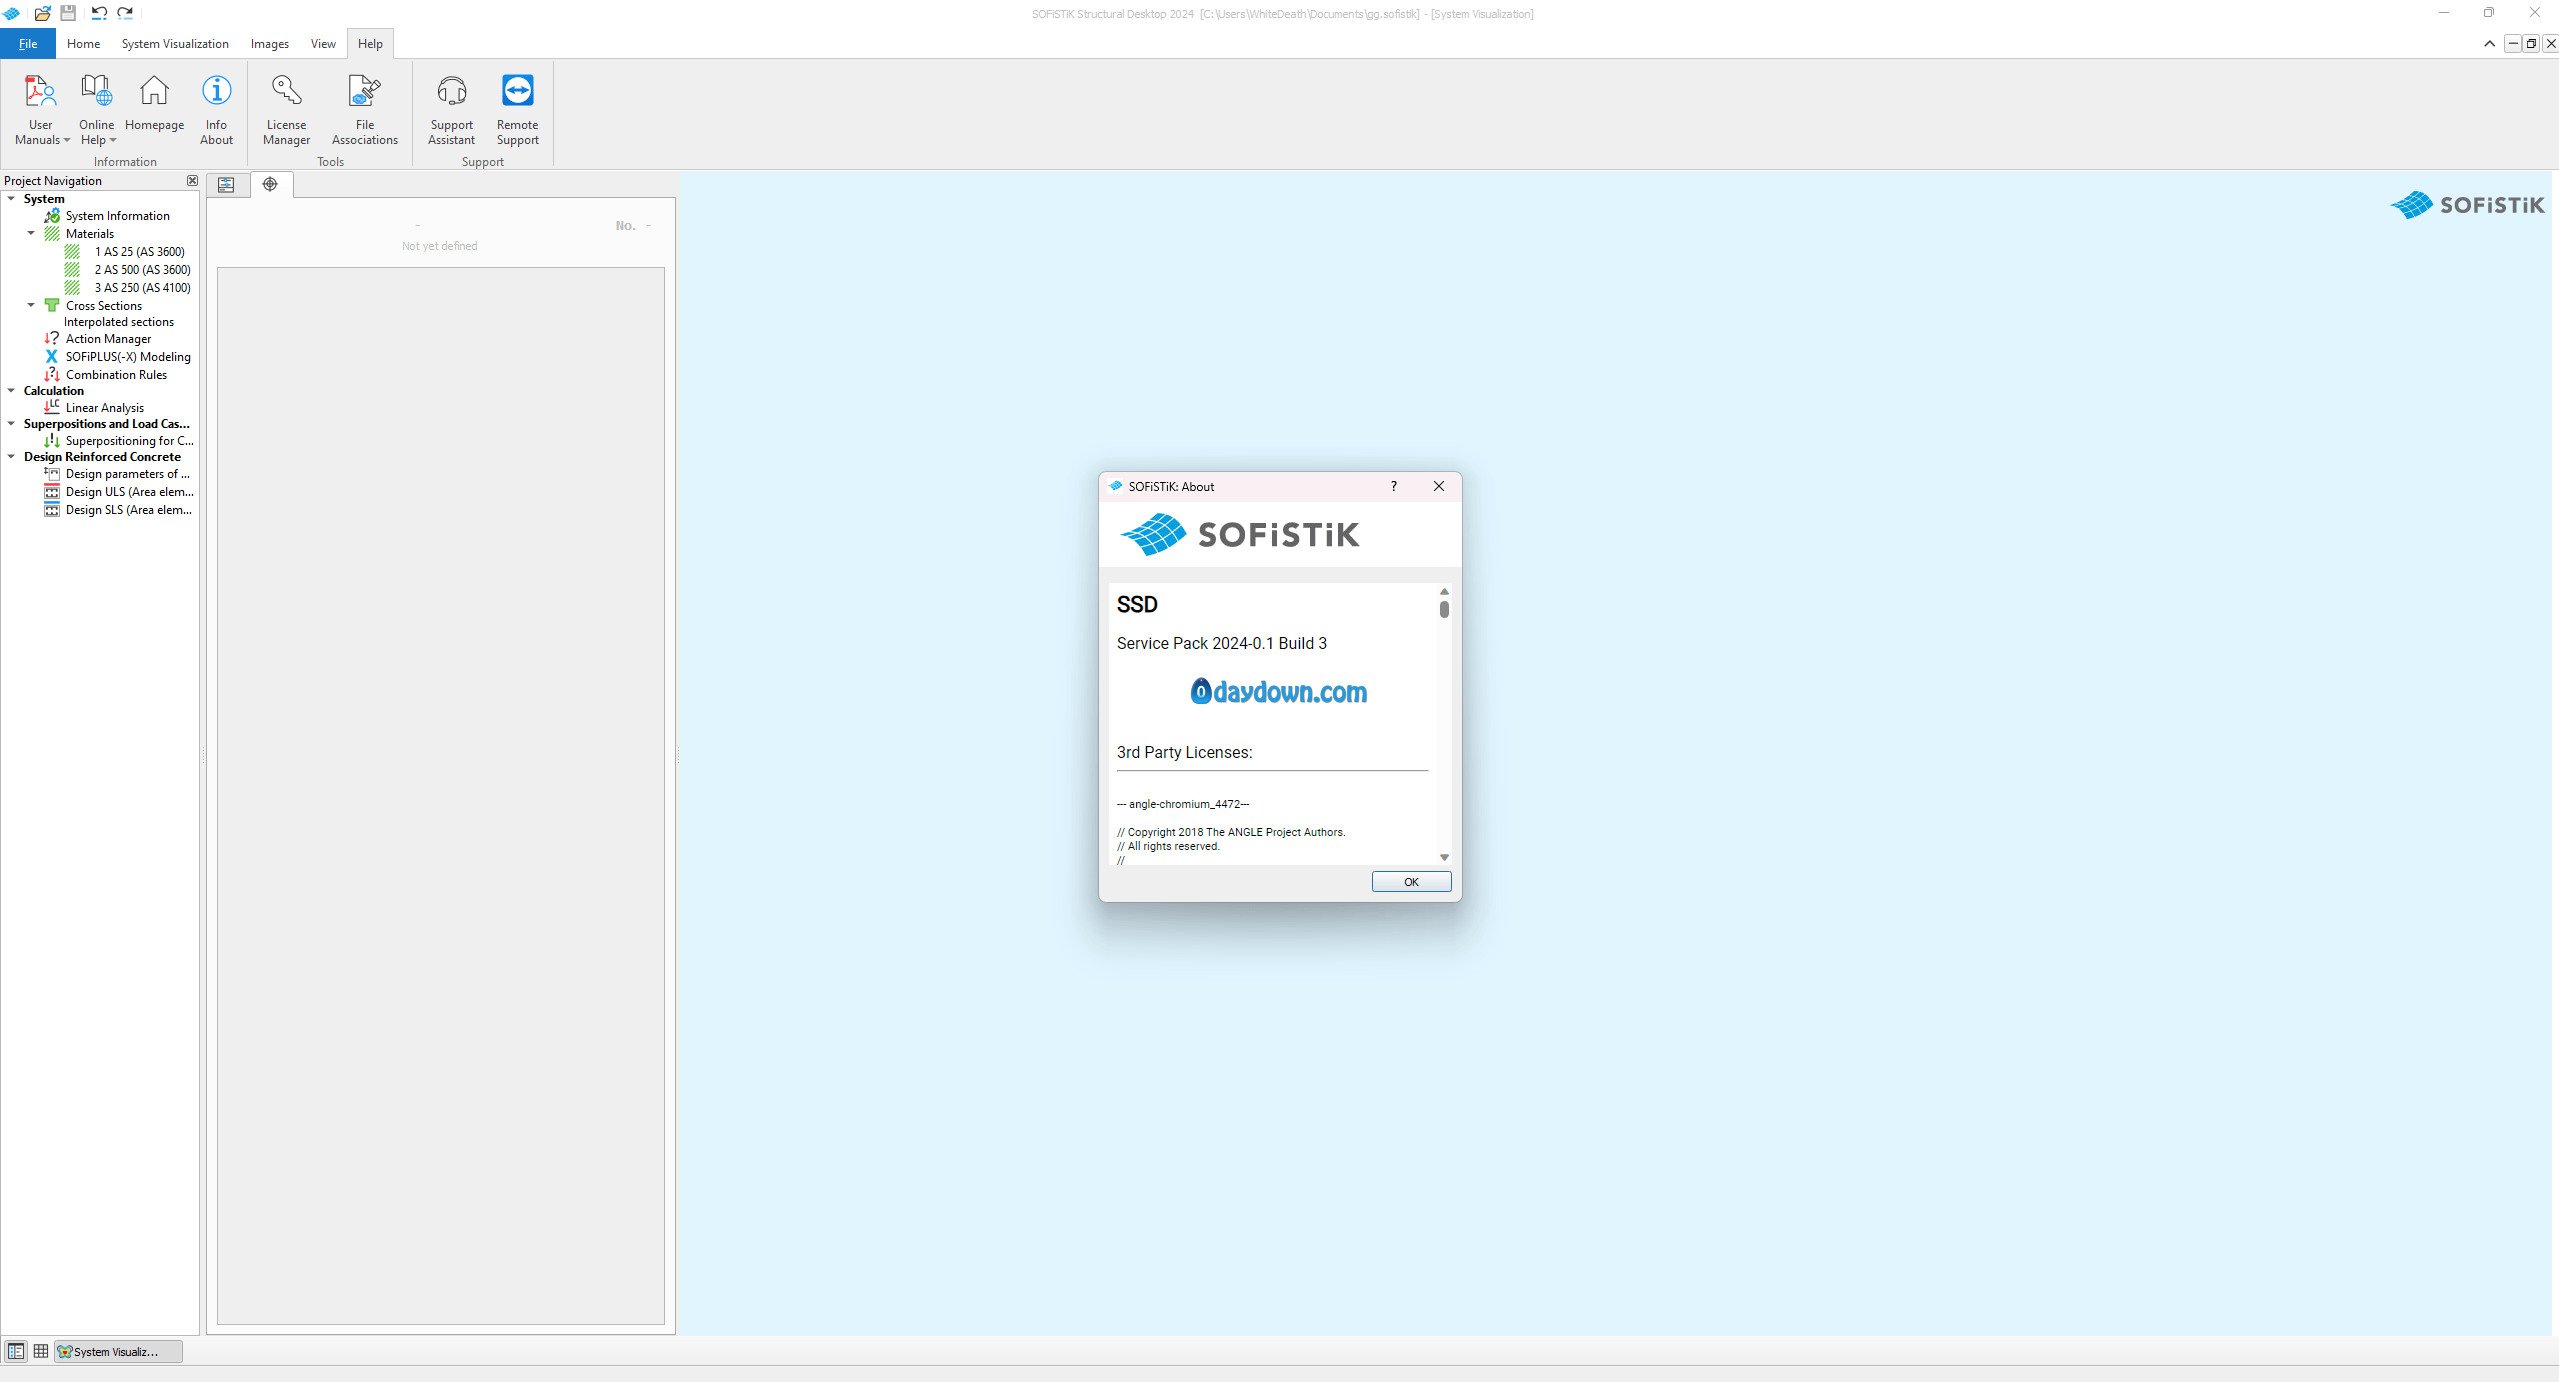Visit the Homepage house icon

pyautogui.click(x=154, y=91)
